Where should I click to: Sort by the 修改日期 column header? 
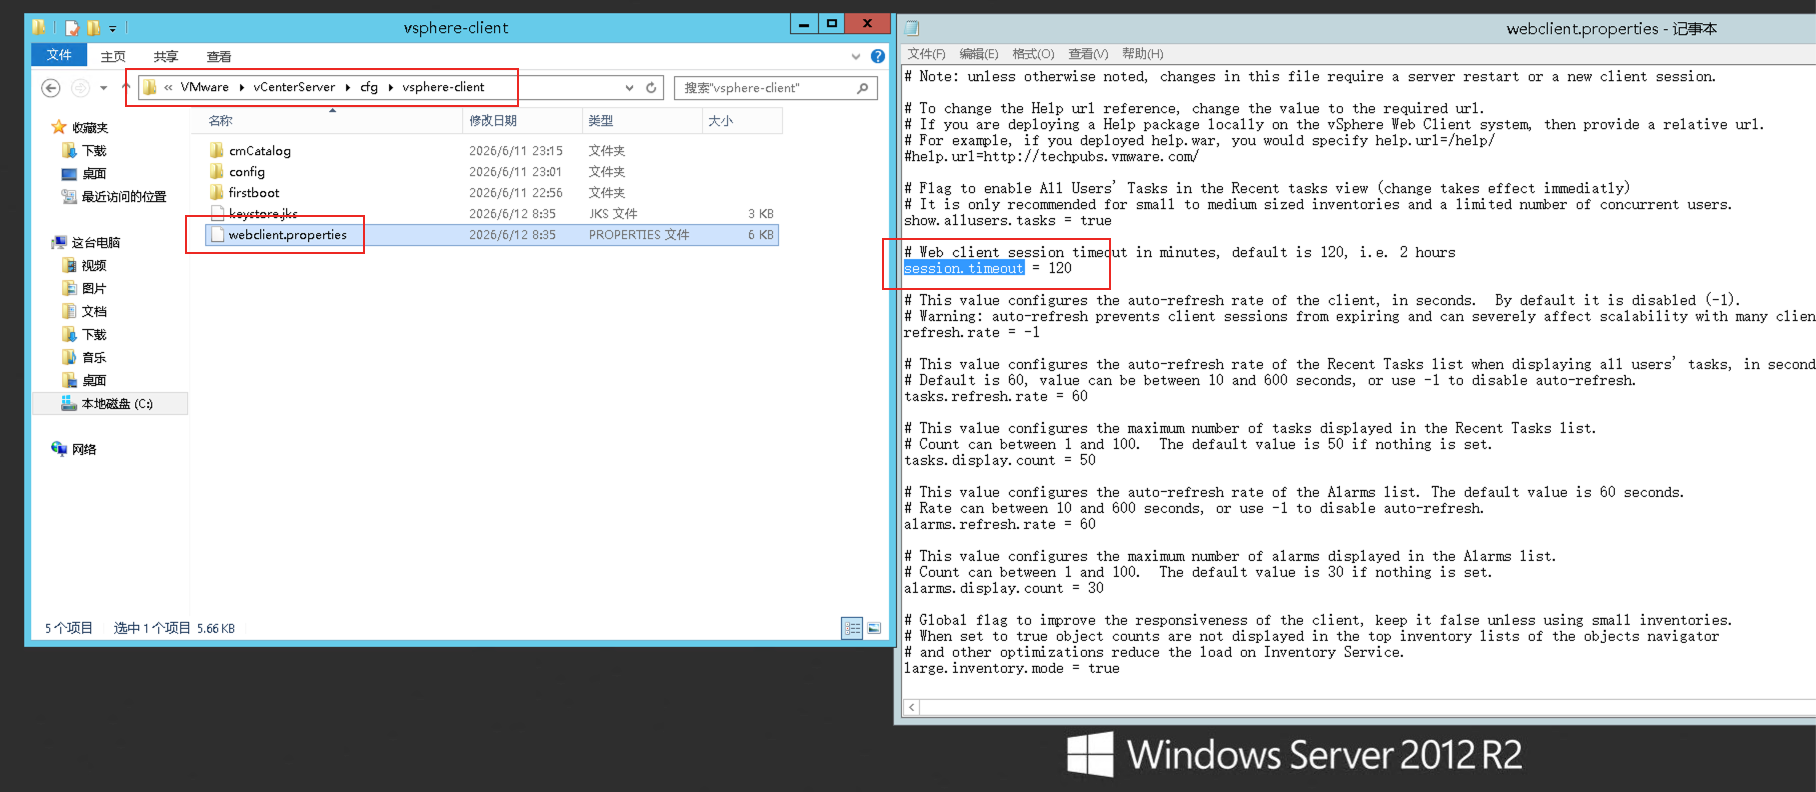coord(521,121)
